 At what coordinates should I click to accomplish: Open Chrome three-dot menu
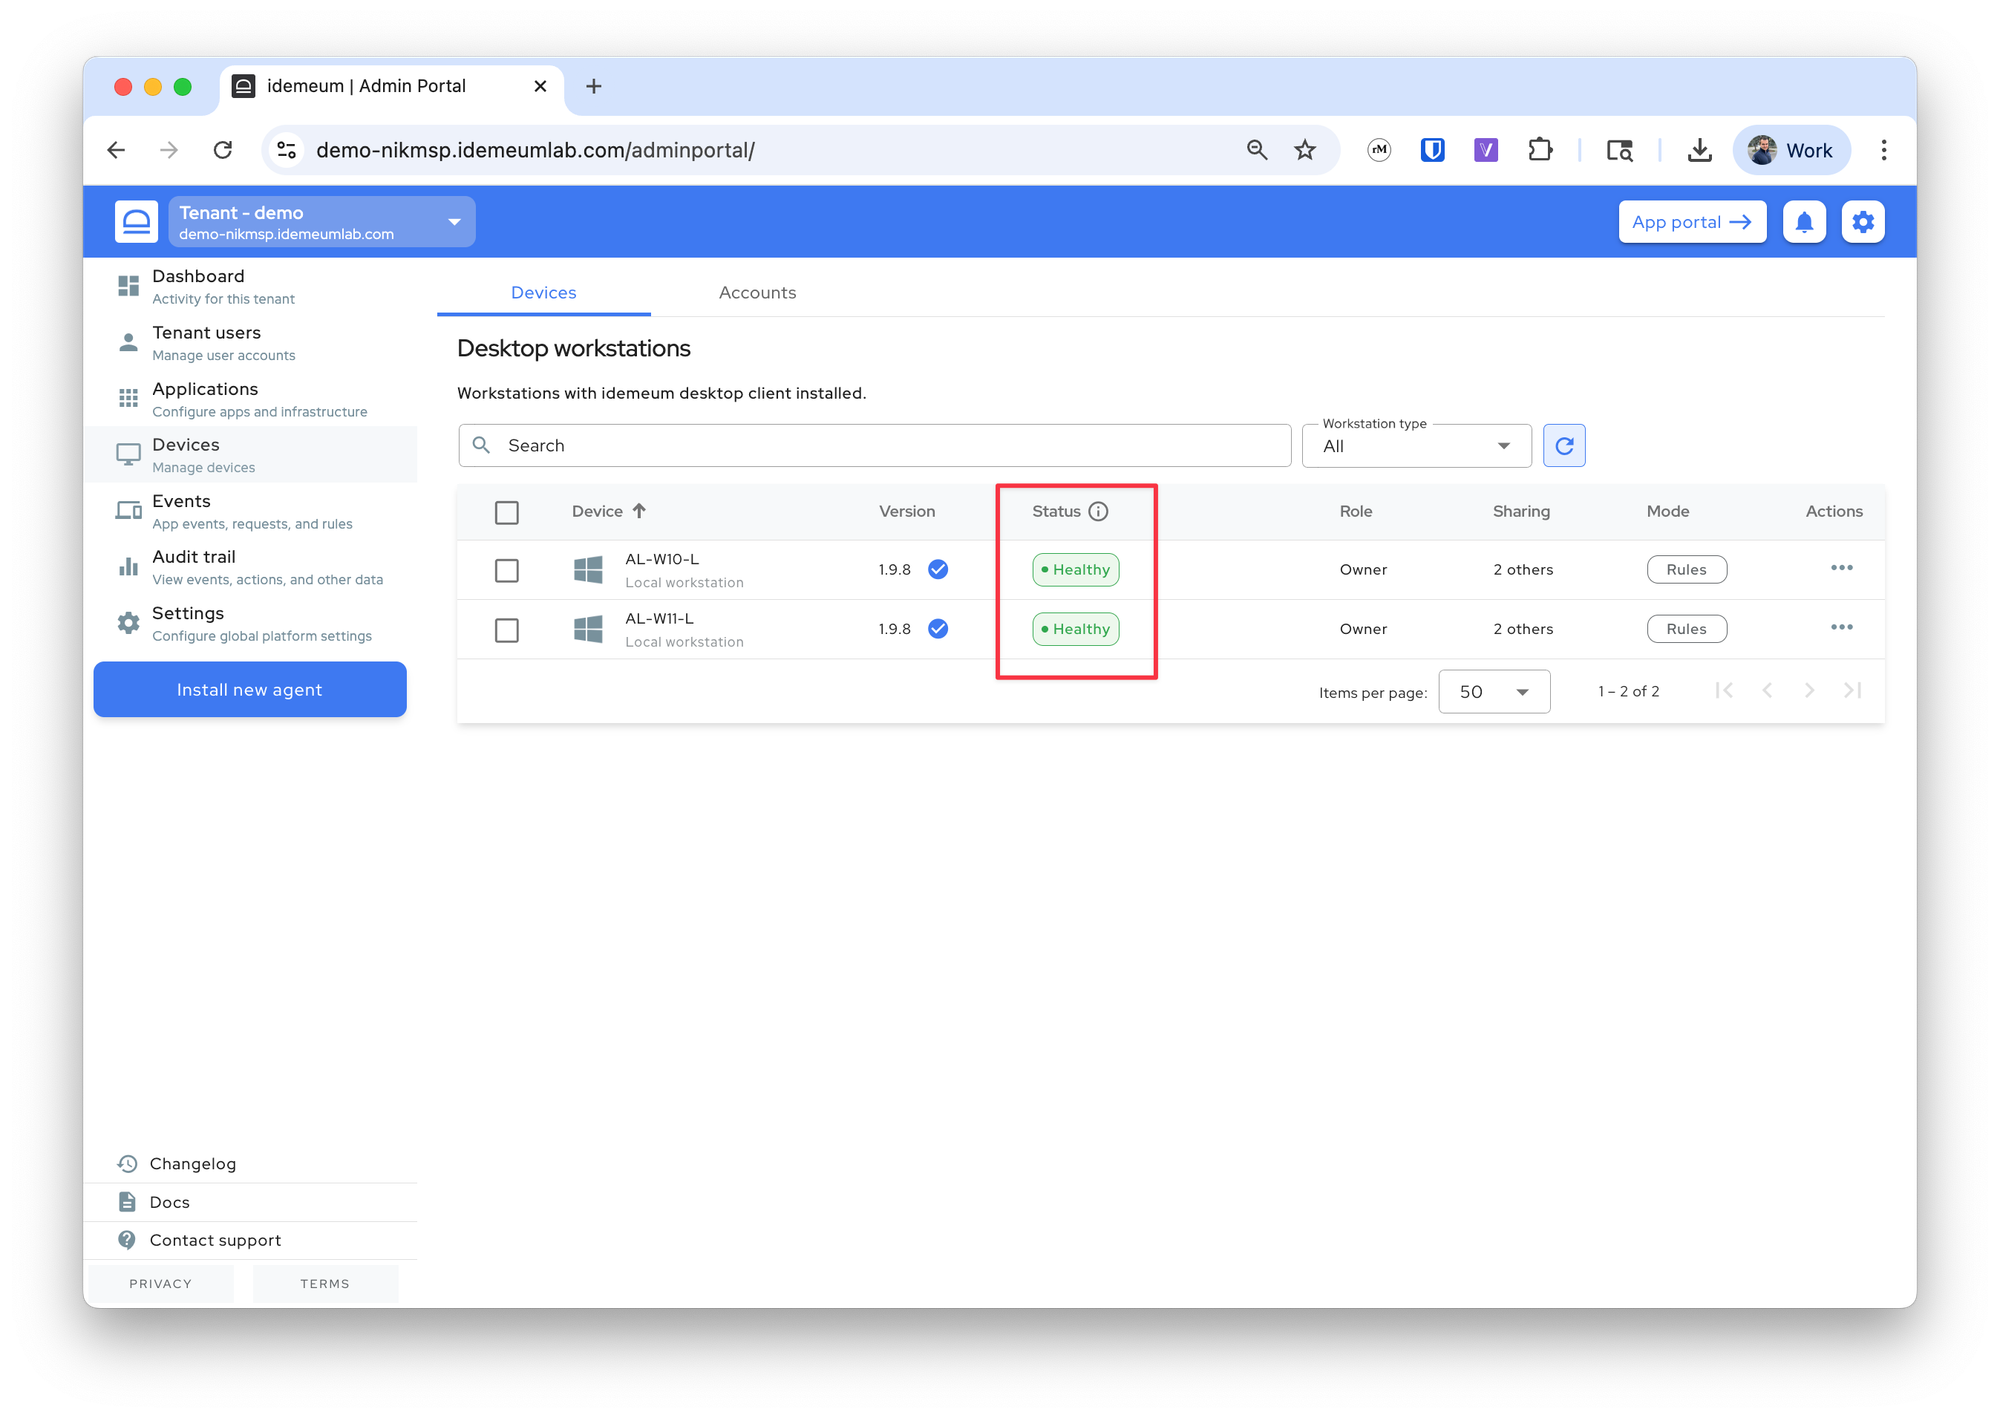coord(1884,150)
